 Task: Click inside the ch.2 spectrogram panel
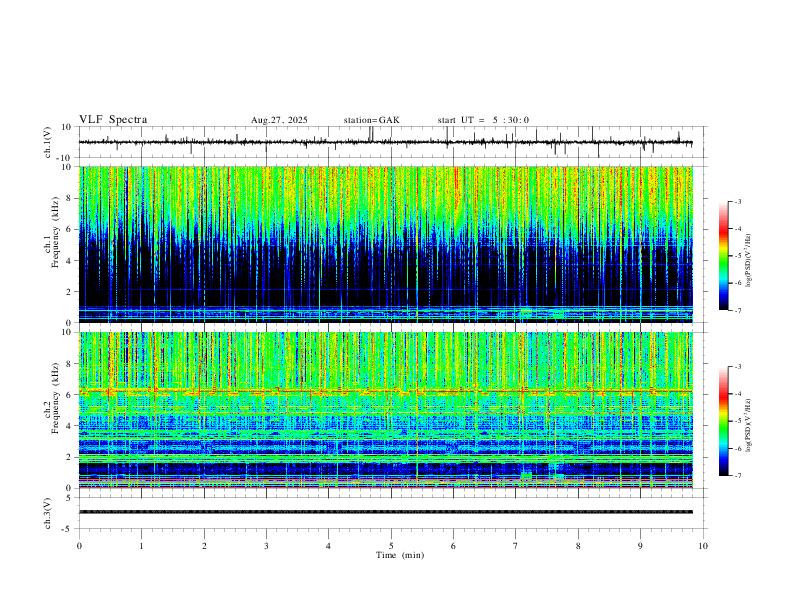[386, 410]
